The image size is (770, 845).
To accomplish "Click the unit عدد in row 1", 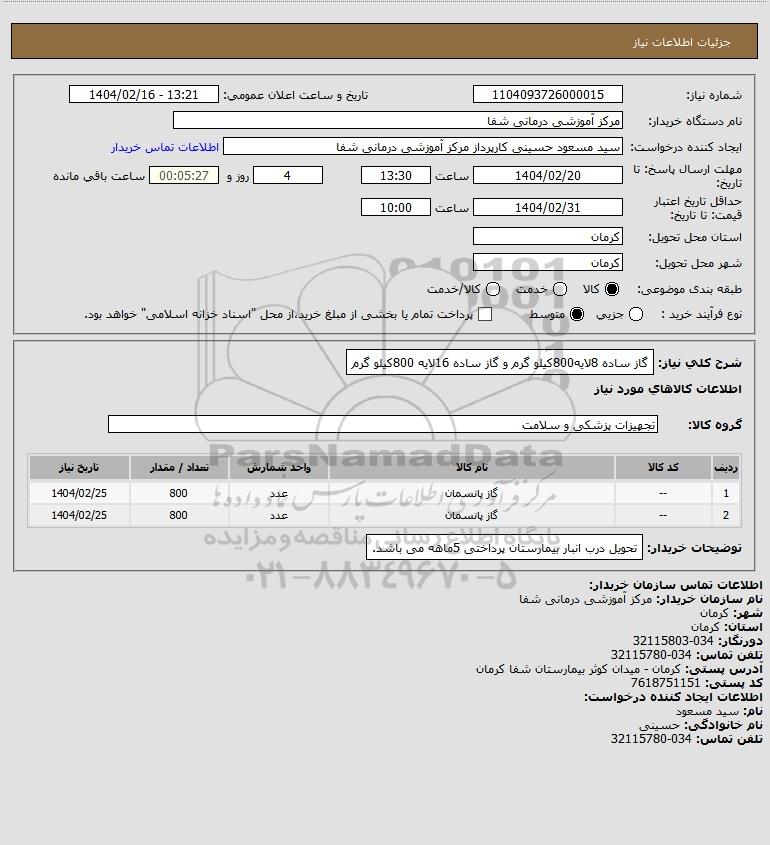I will pos(279,494).
